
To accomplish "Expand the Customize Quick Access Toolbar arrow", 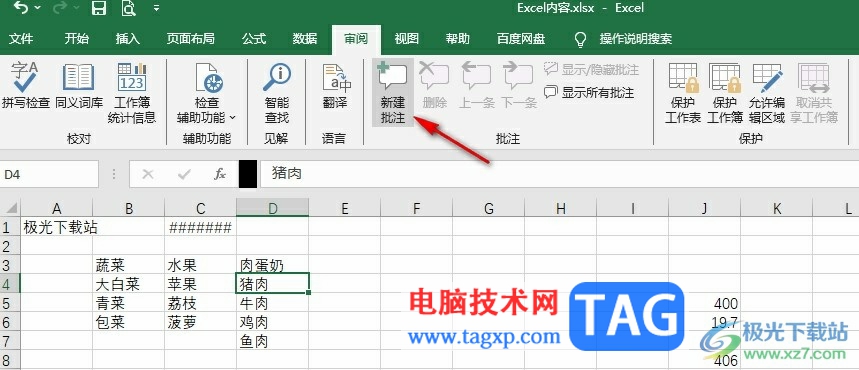I will (157, 8).
